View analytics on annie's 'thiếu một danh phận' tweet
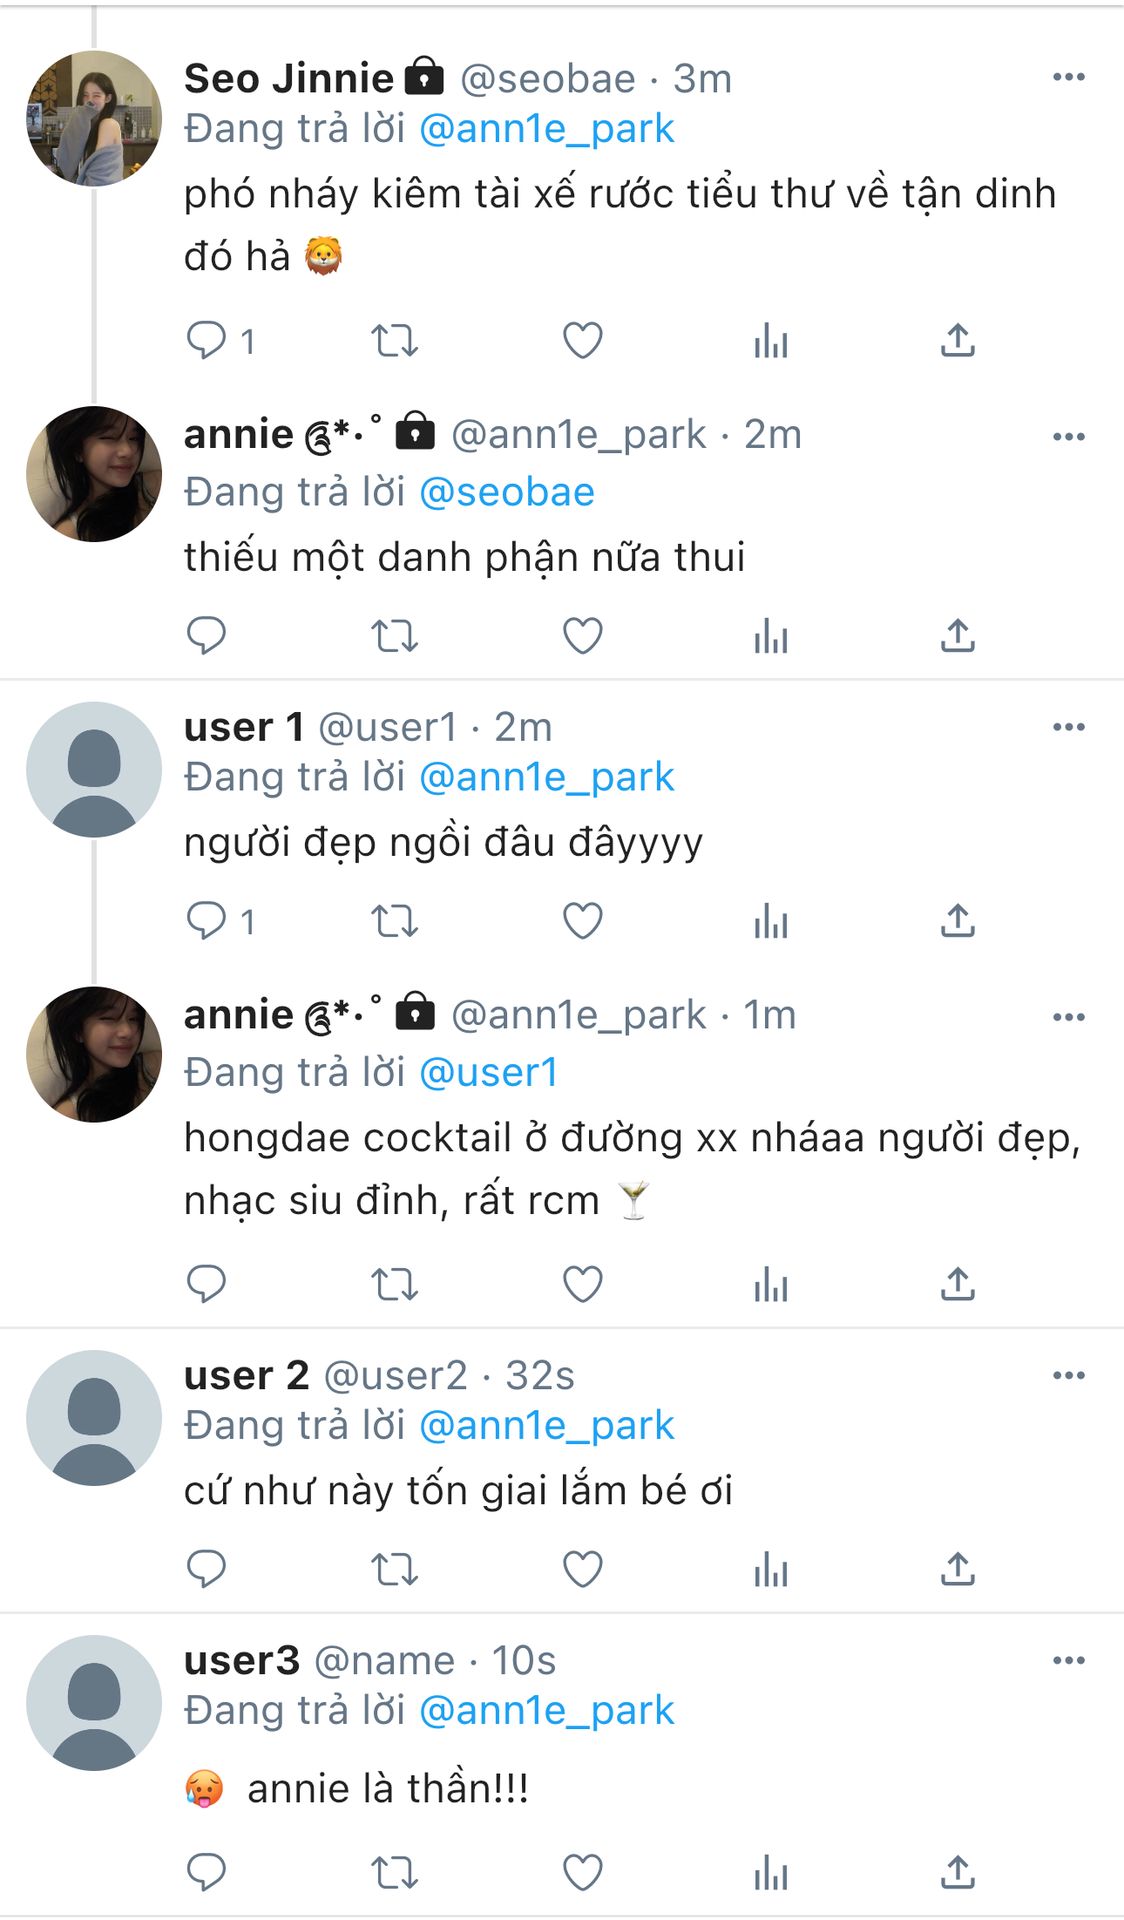The height and width of the screenshot is (1920, 1124). click(x=770, y=635)
